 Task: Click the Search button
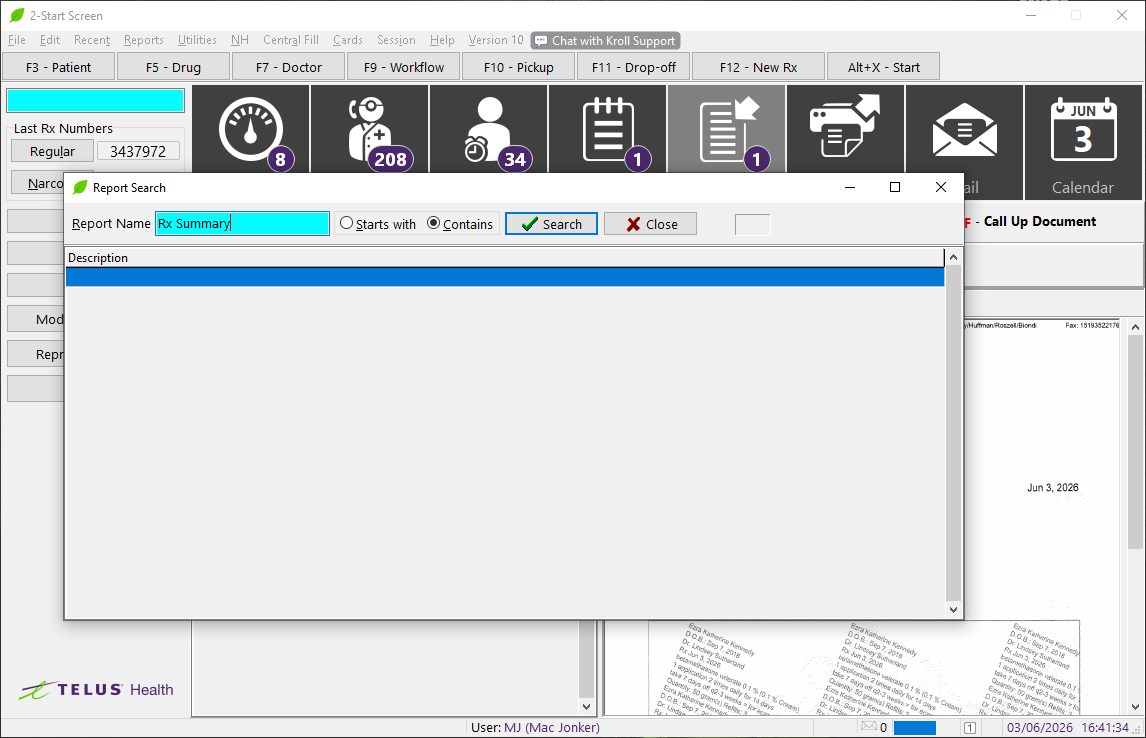[551, 224]
